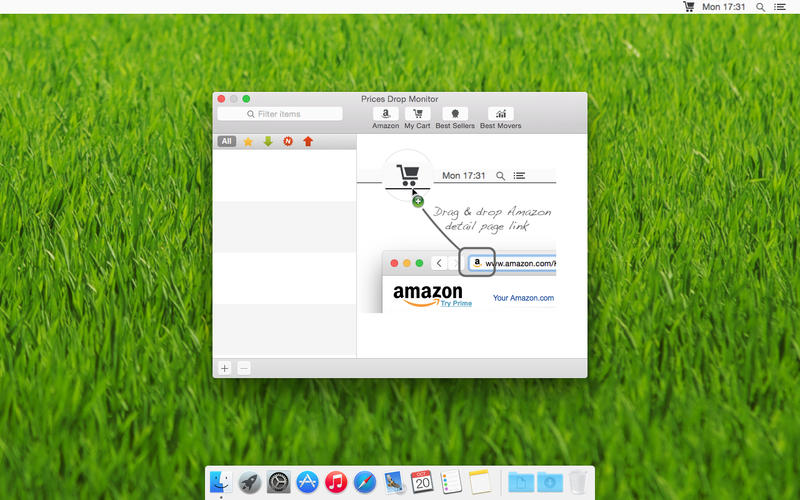
Task: Open Spotlight search in the menu bar
Action: (x=761, y=7)
